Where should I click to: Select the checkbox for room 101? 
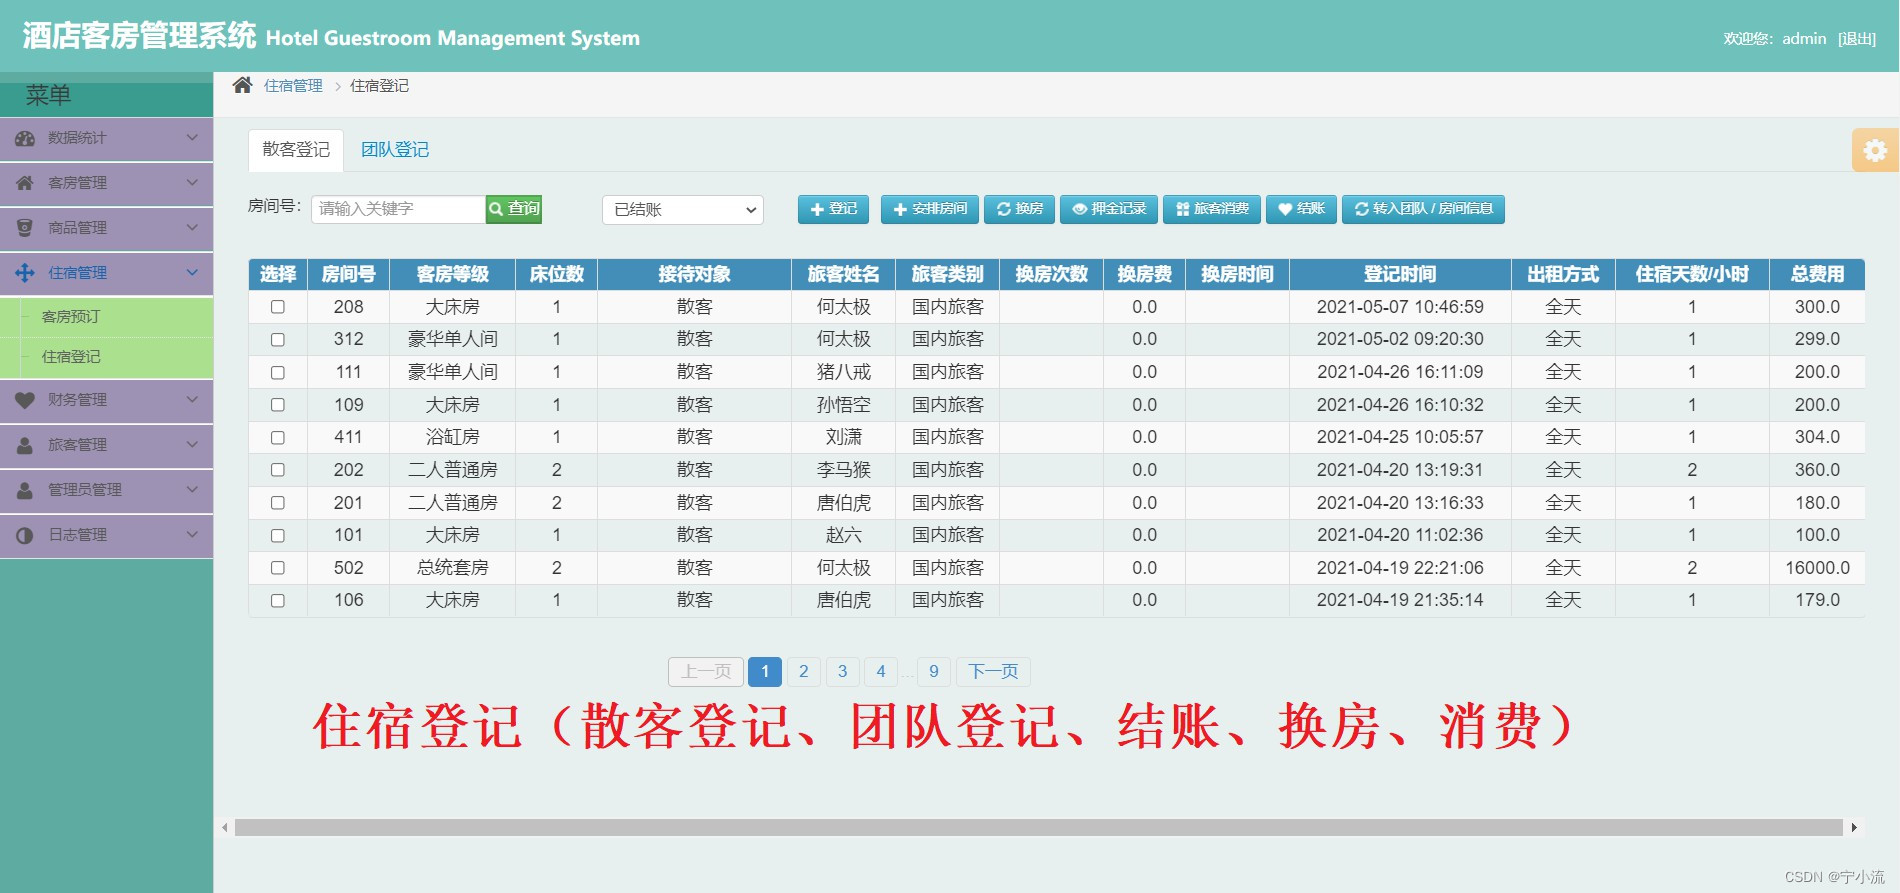[278, 535]
